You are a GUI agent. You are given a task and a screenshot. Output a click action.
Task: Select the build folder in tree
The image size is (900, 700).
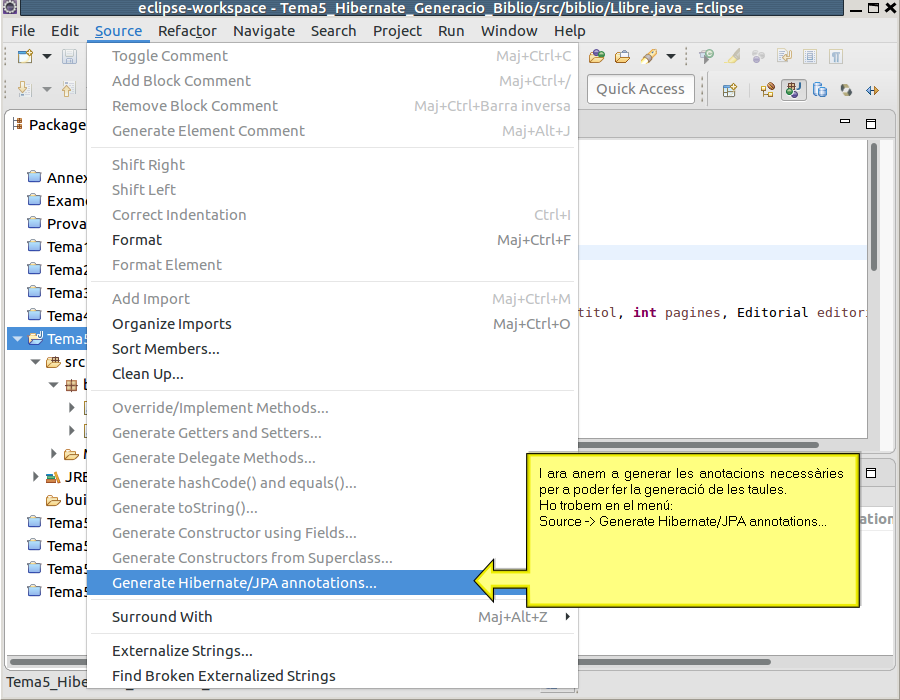click(65, 500)
